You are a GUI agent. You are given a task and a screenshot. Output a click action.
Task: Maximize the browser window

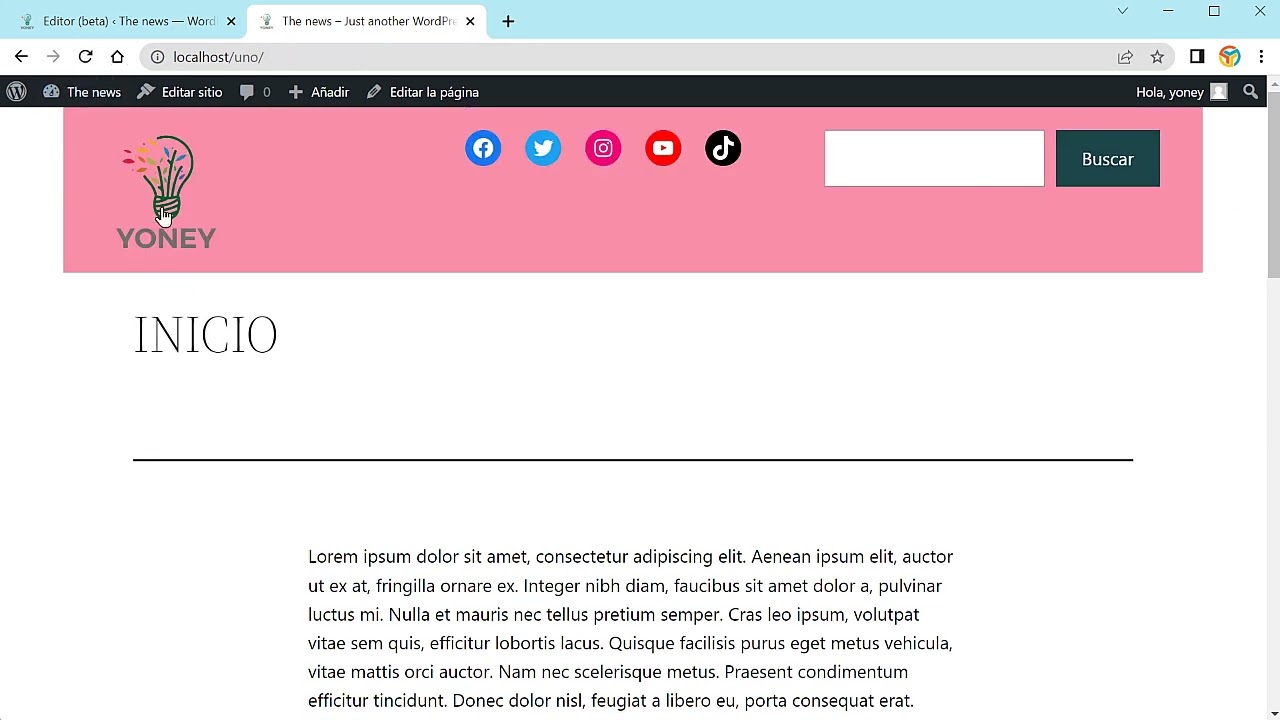pos(1214,11)
